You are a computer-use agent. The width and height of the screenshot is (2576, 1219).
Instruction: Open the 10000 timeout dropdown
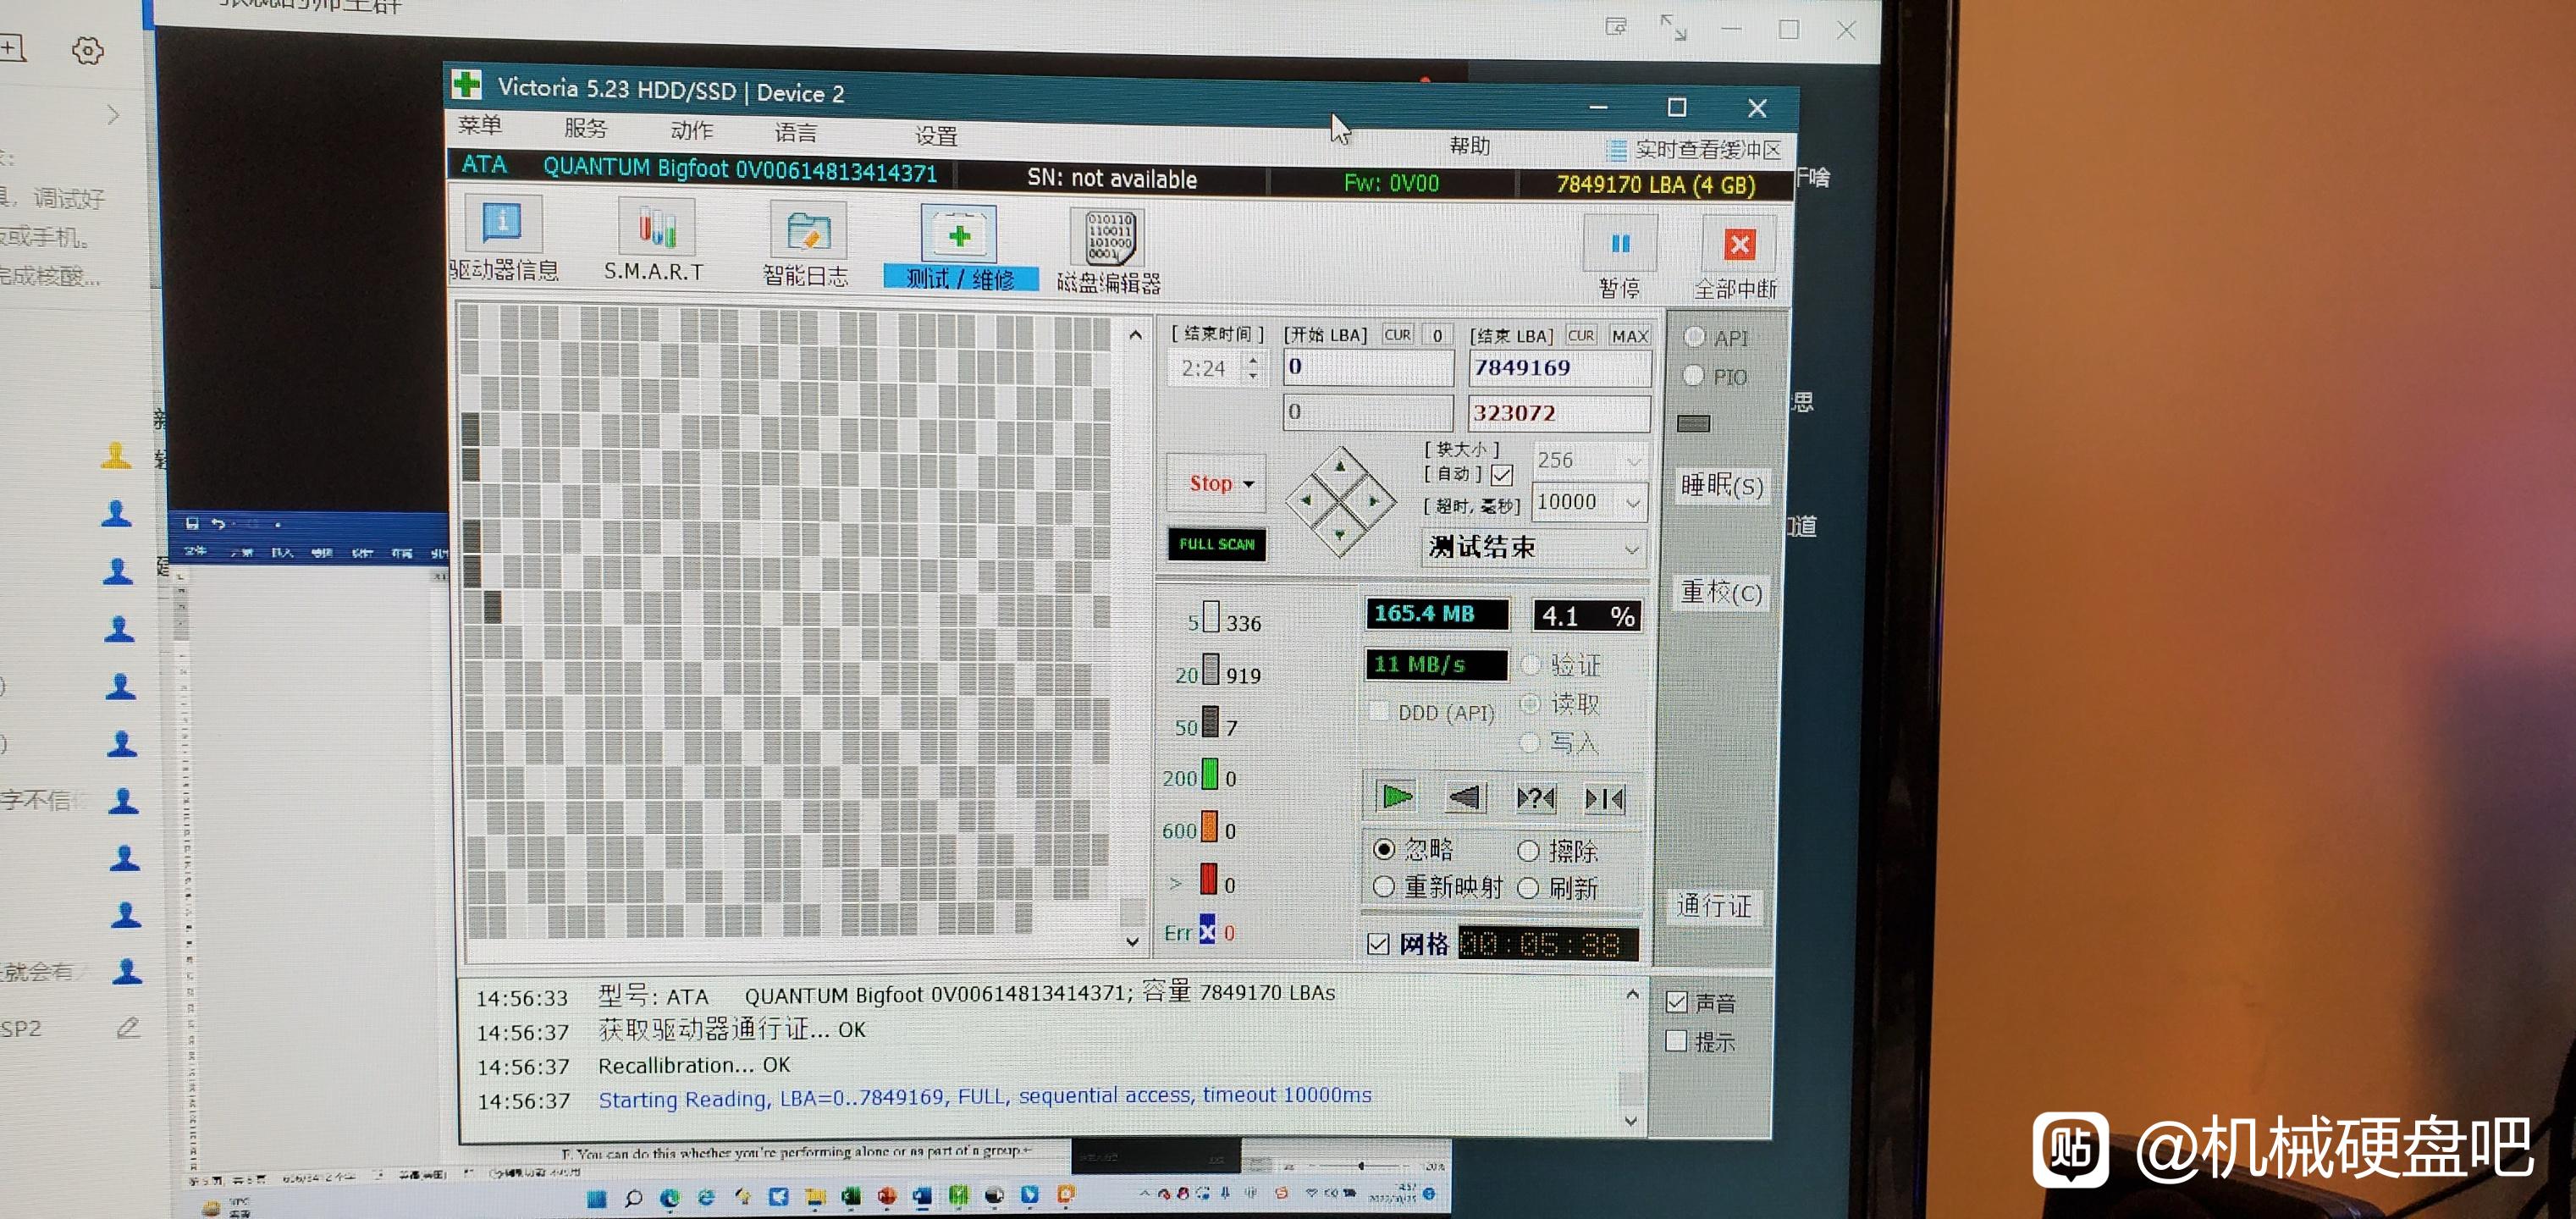[x=1632, y=503]
